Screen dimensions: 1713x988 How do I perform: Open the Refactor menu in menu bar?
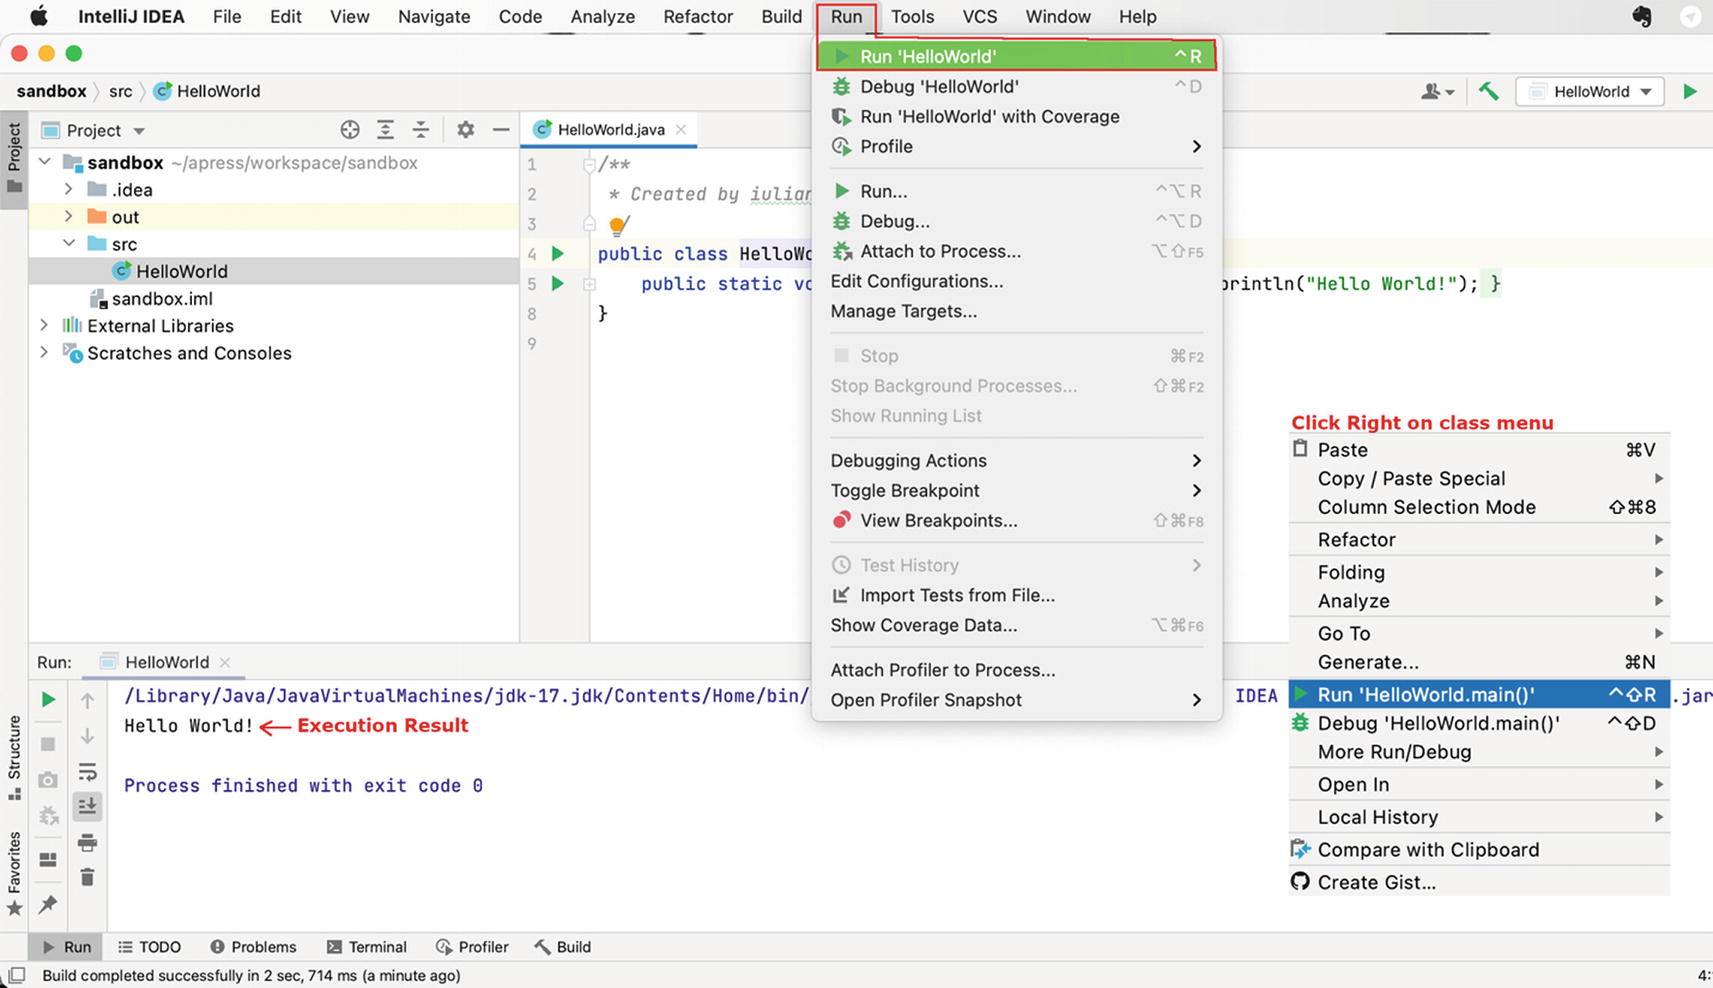698,16
